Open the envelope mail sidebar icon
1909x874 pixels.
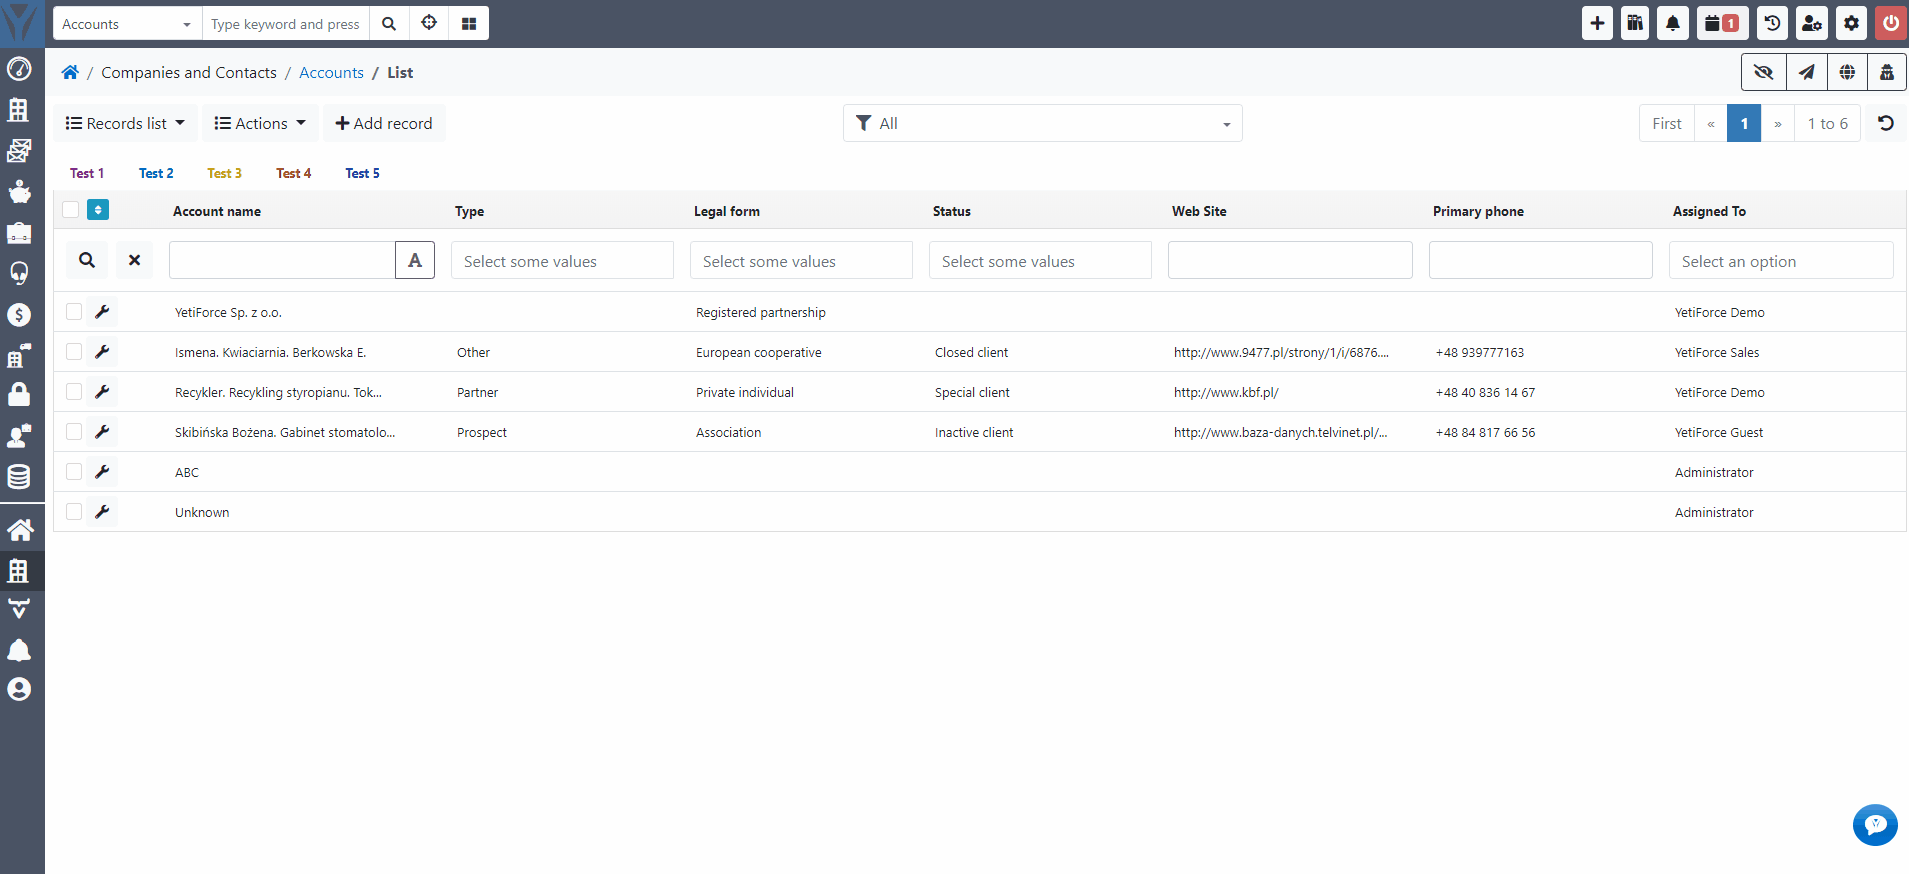point(19,151)
